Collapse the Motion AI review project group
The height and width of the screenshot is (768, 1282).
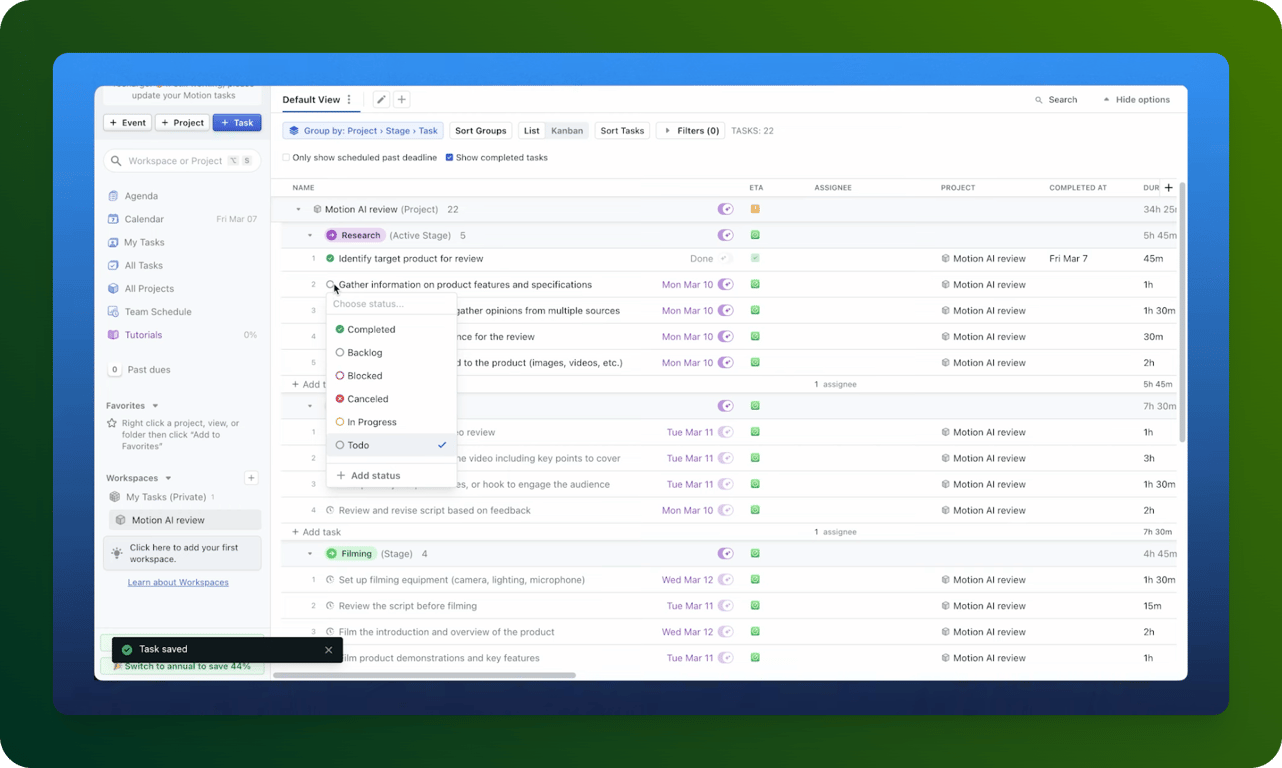[x=298, y=210]
